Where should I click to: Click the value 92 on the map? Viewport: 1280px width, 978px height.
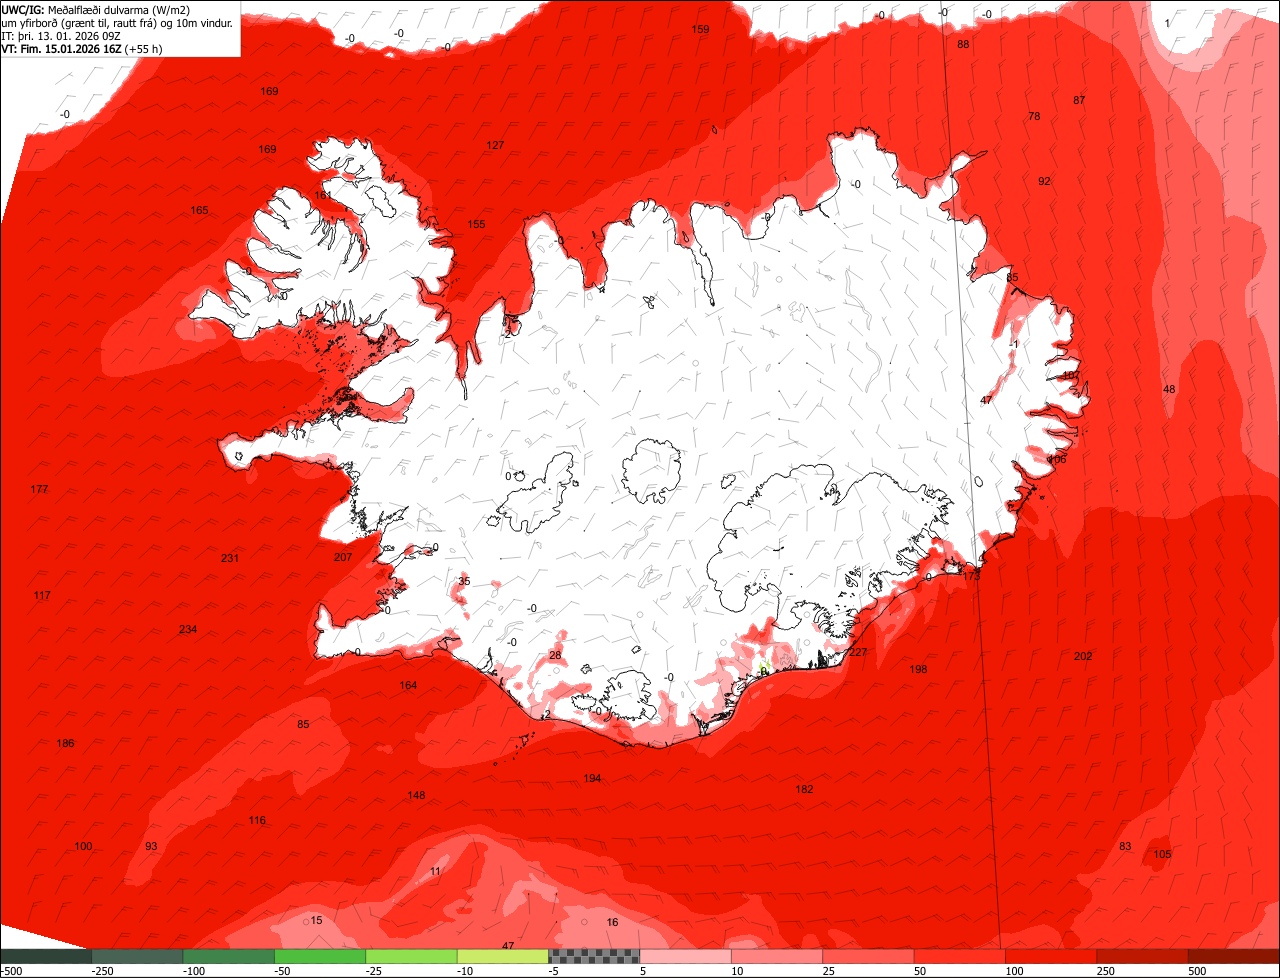pyautogui.click(x=1044, y=181)
